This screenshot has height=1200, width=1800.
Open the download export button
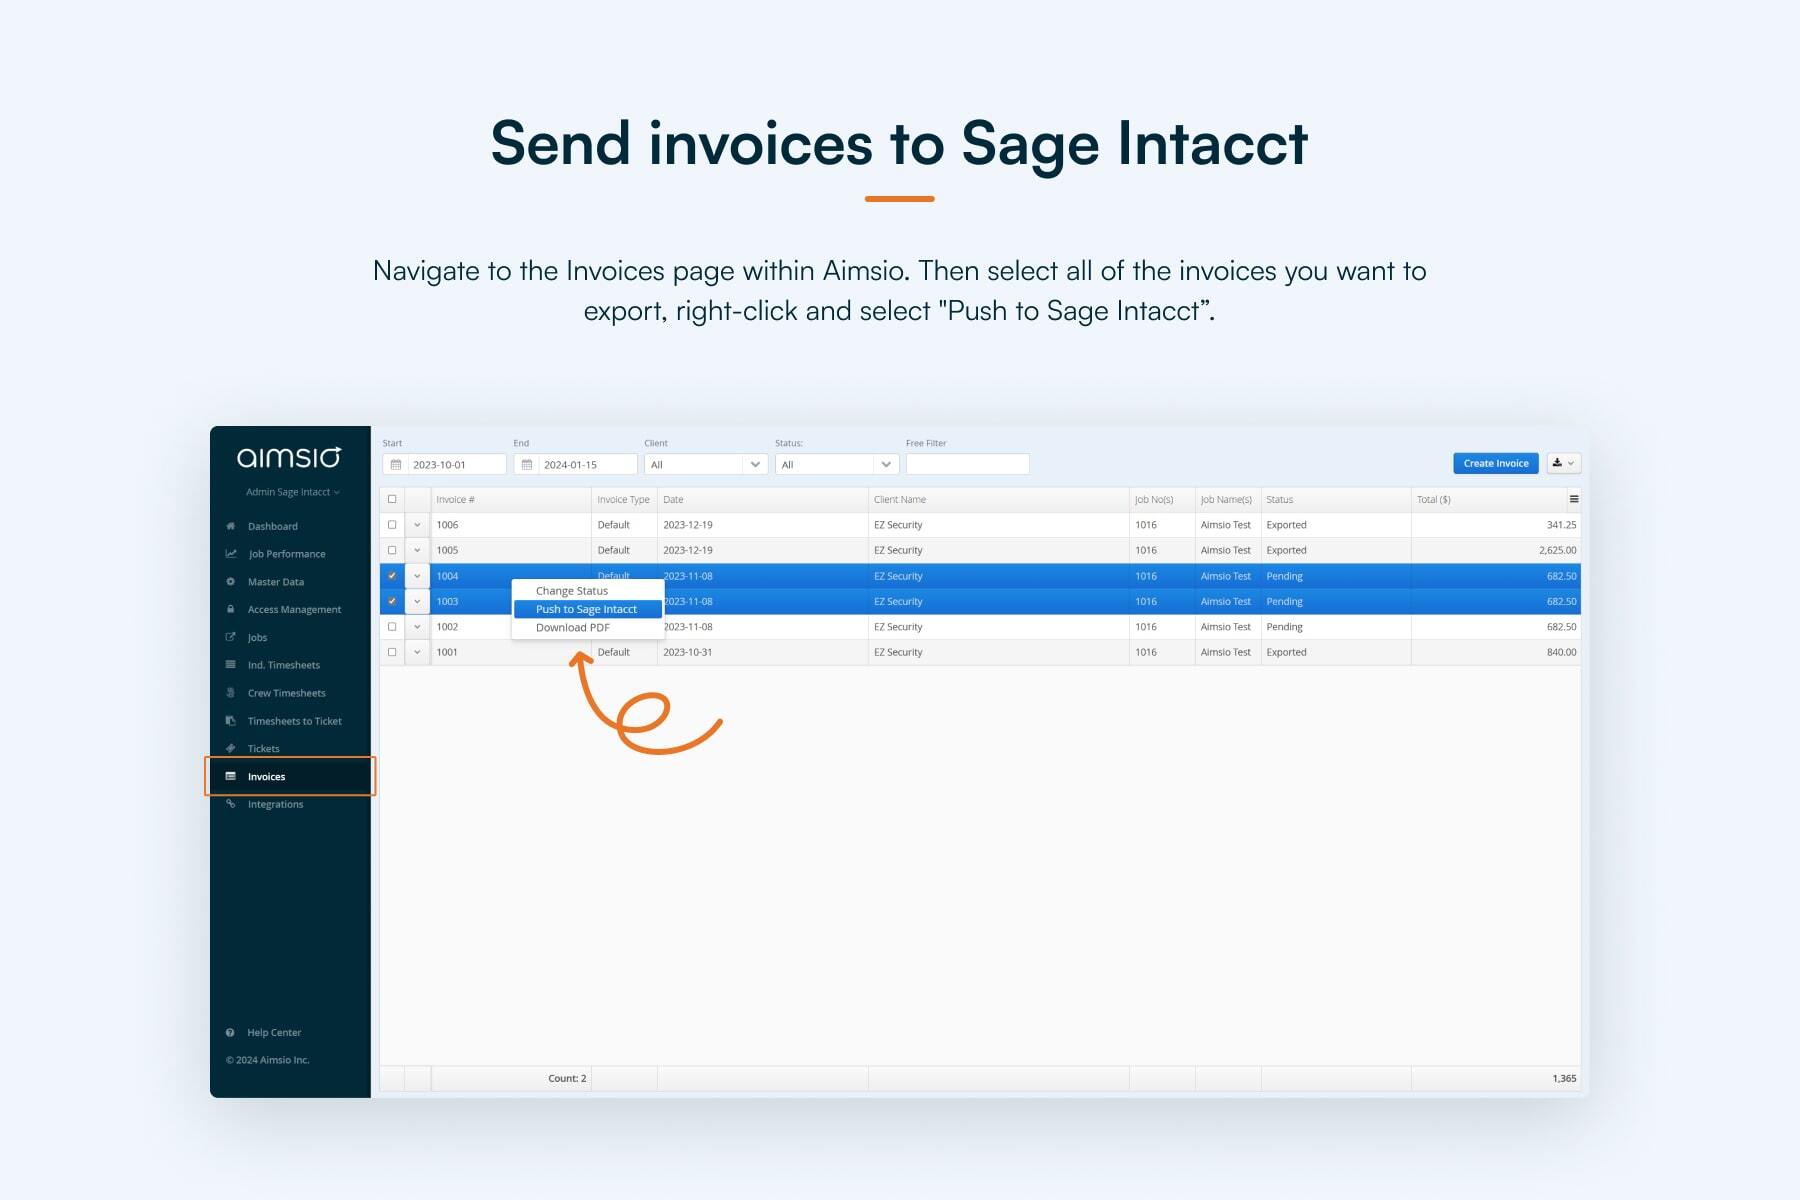tap(1563, 463)
